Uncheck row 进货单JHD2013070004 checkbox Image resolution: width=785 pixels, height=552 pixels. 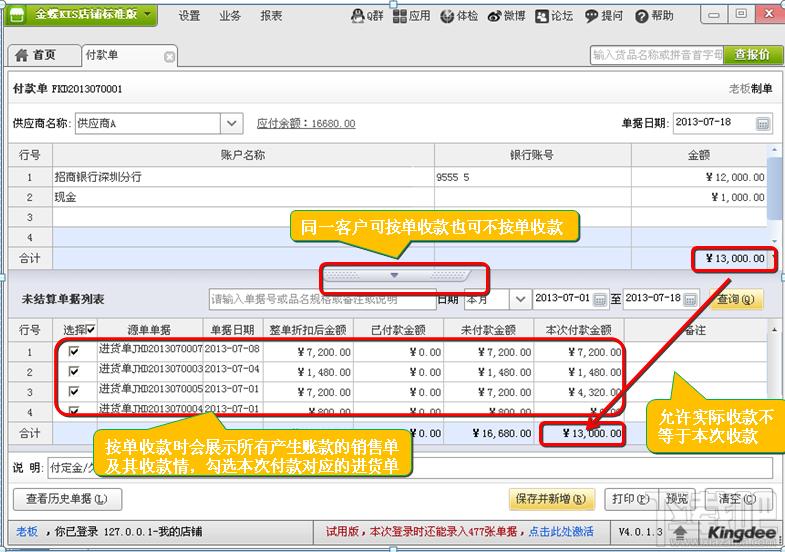point(74,410)
